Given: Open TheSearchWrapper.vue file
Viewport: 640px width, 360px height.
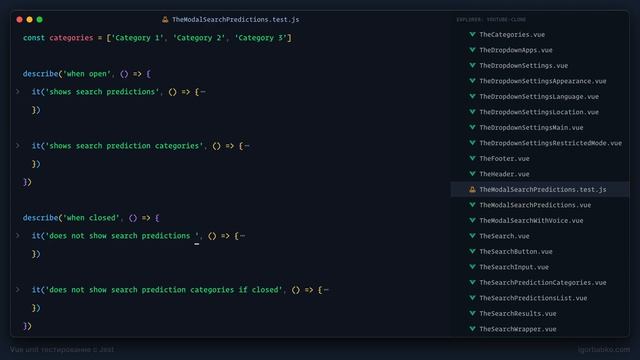Looking at the screenshot, I should (518, 329).
